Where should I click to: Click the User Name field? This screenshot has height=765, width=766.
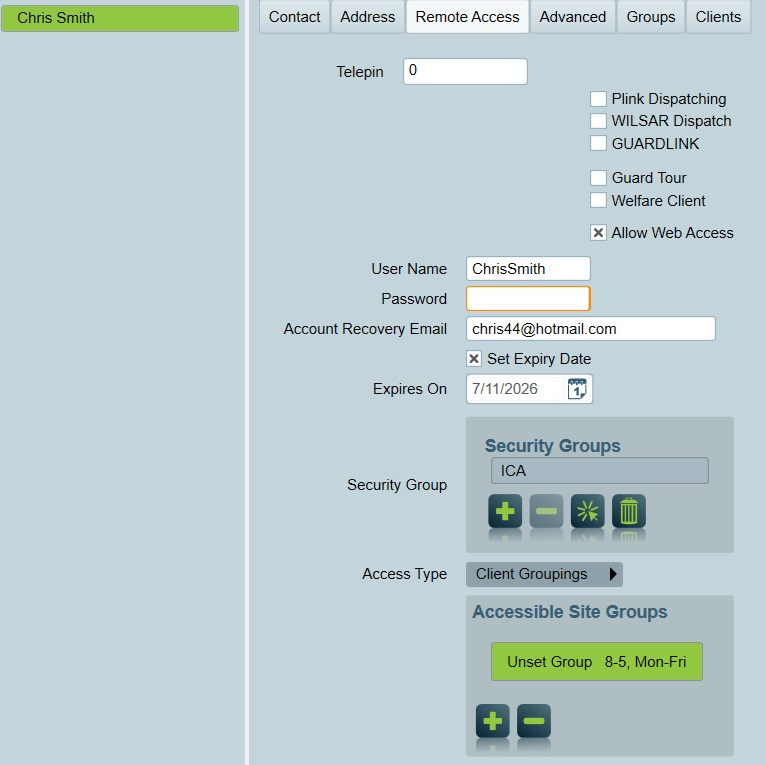pos(528,269)
